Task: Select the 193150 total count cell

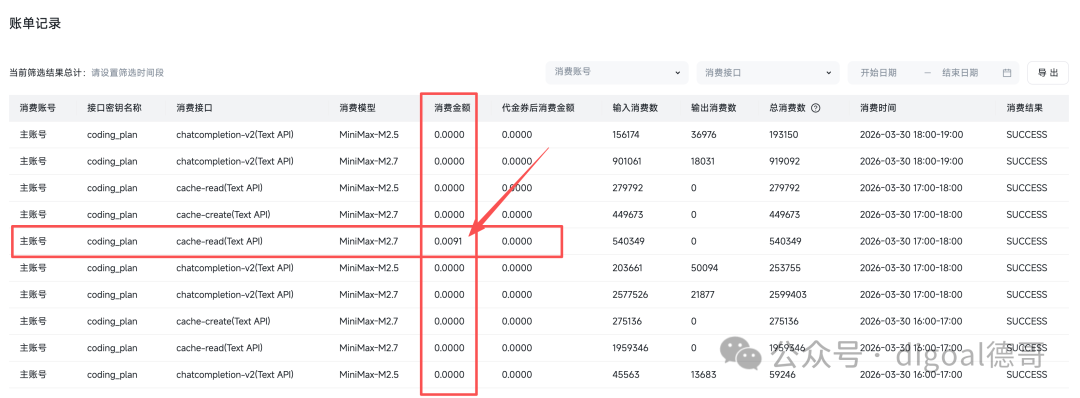Action: tap(784, 135)
